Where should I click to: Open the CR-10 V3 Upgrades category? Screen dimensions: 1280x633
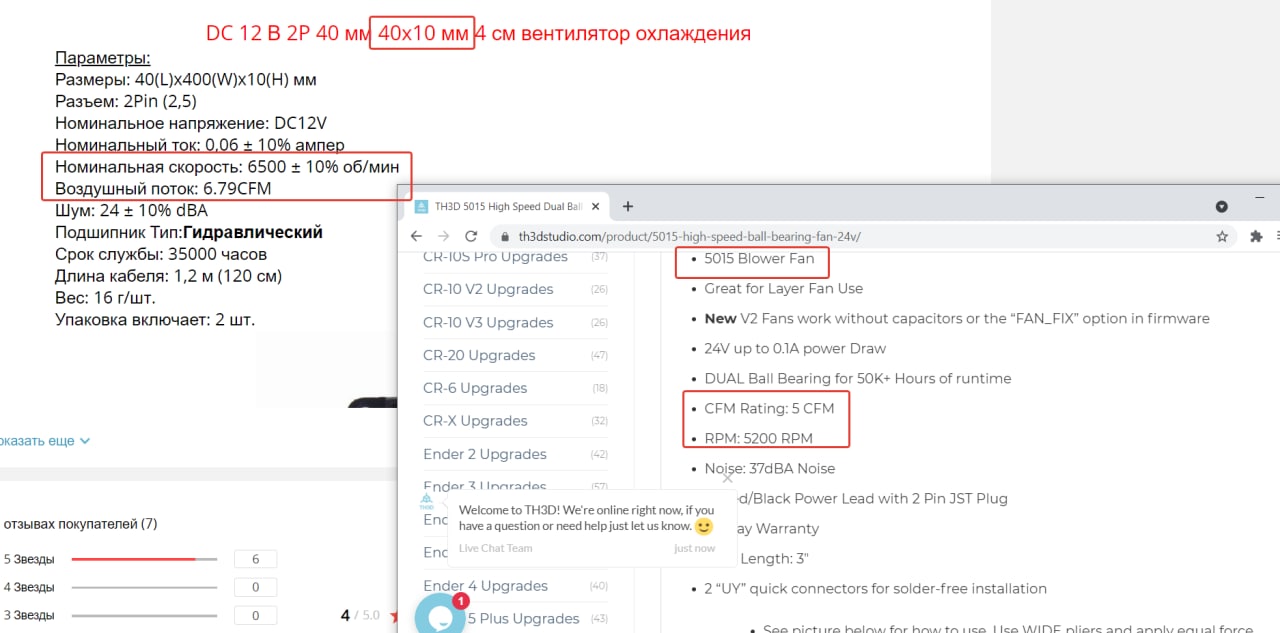click(488, 322)
